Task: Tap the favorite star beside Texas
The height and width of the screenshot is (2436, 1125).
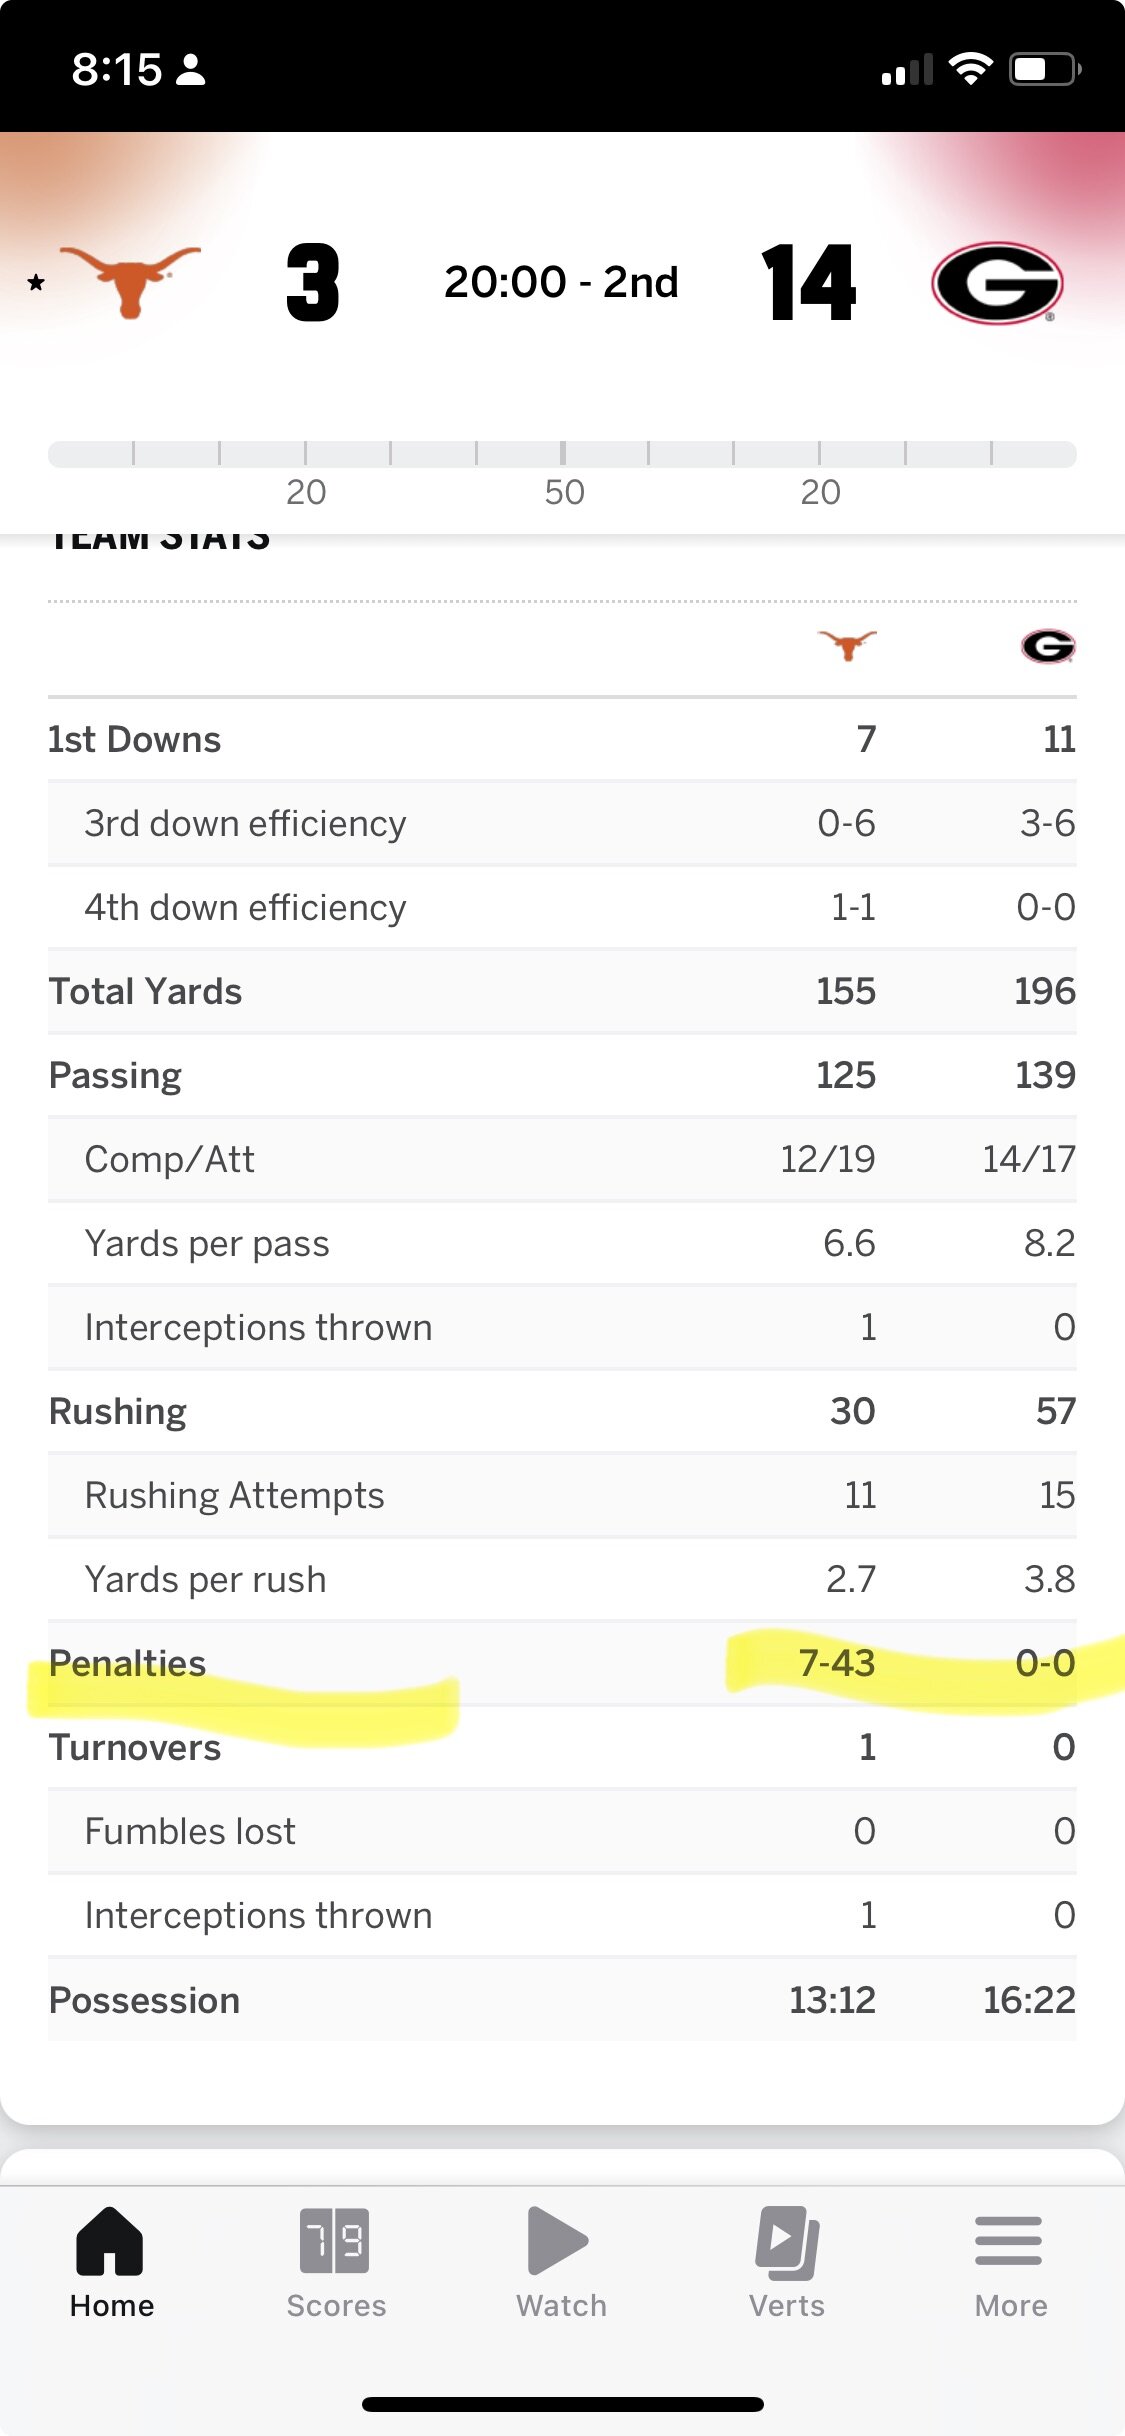Action: tap(36, 283)
